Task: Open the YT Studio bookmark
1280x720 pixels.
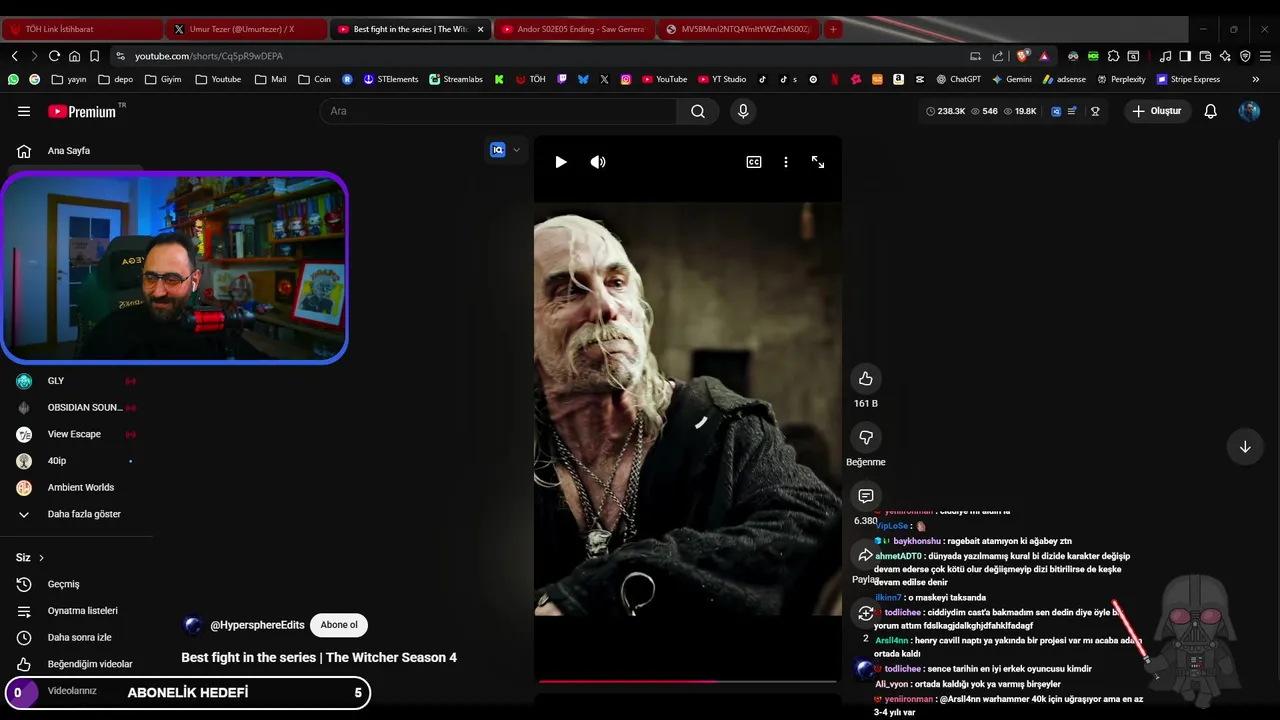Action: click(722, 79)
